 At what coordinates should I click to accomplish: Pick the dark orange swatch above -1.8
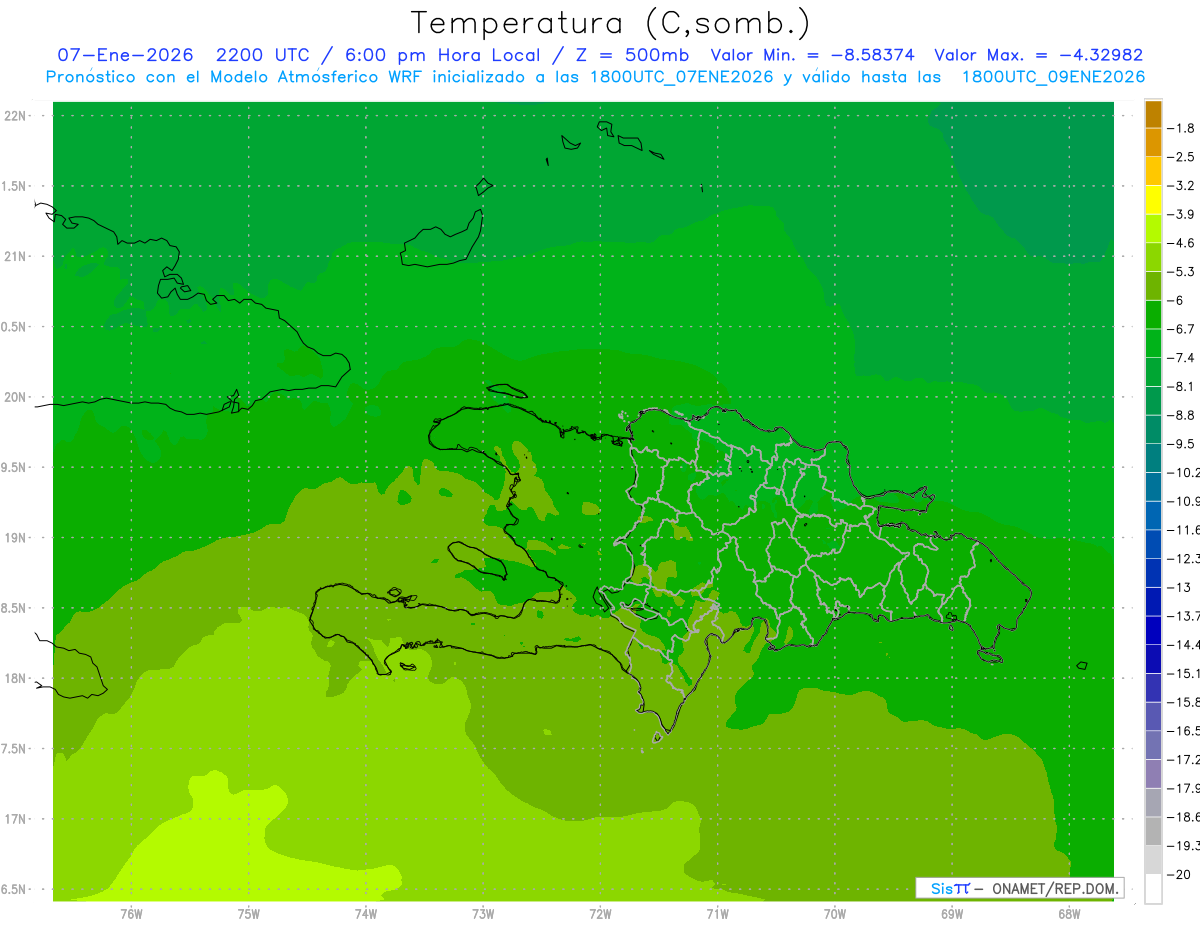1153,114
